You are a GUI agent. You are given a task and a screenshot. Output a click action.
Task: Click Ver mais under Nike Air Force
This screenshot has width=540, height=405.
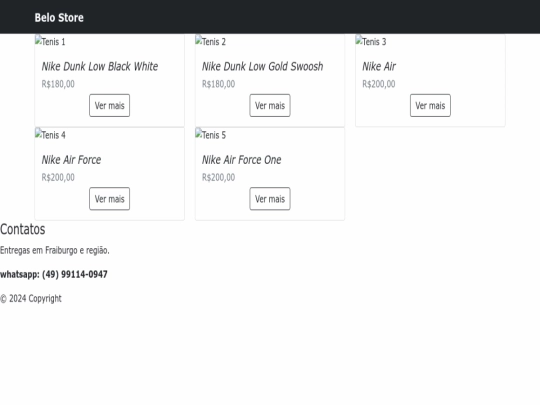coord(110,199)
